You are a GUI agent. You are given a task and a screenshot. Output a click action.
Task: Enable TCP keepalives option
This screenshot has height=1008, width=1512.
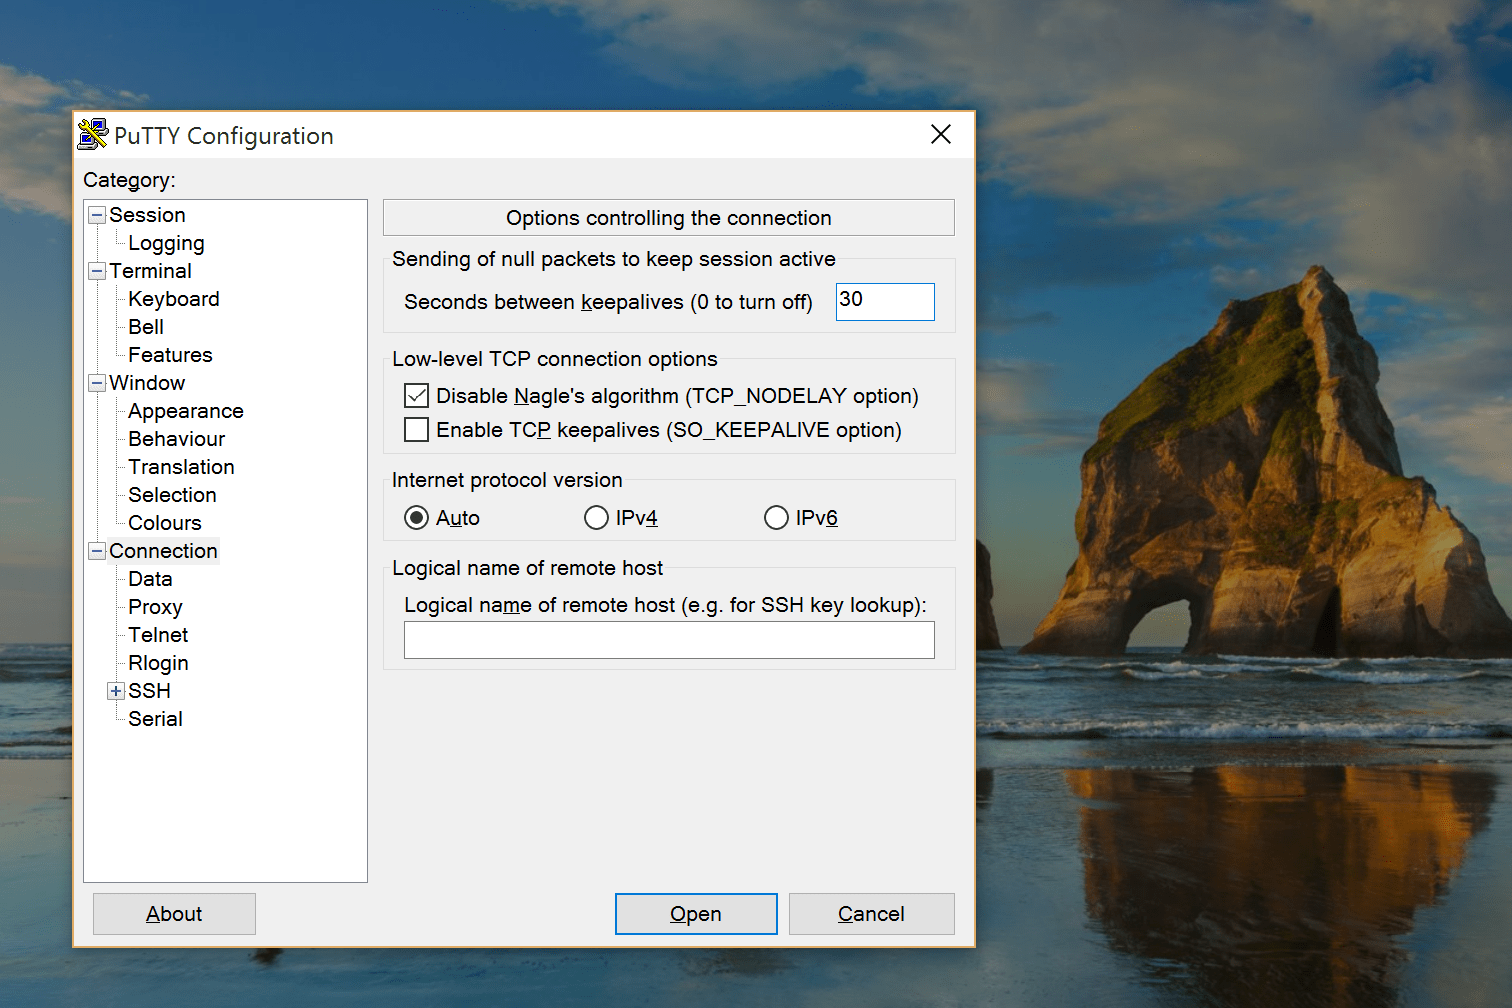(x=416, y=429)
